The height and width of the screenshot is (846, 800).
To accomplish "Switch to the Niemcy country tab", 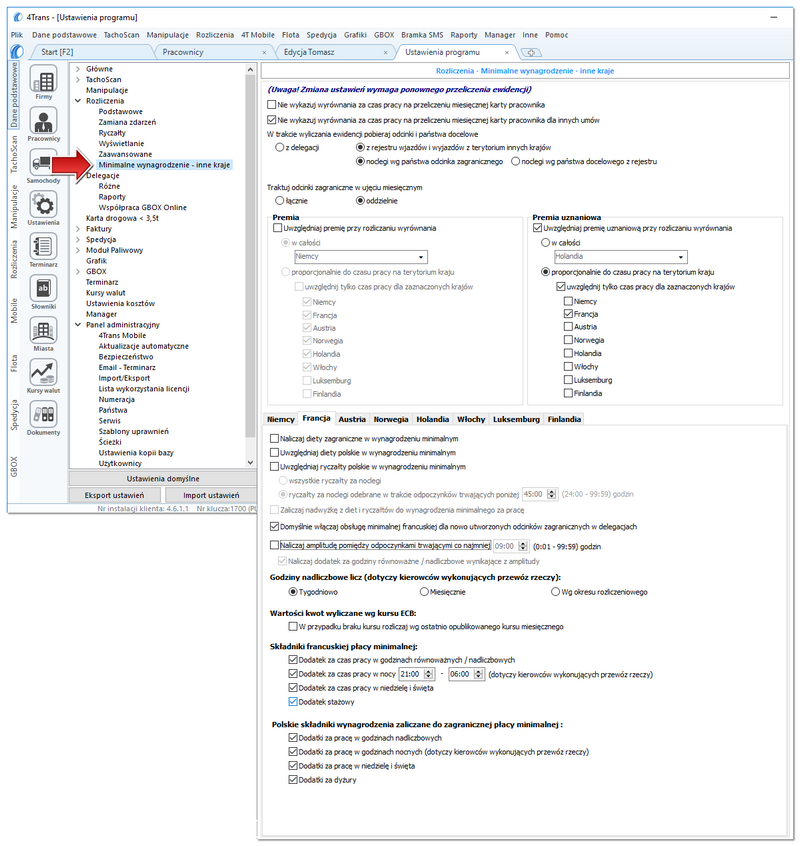I will [x=281, y=419].
